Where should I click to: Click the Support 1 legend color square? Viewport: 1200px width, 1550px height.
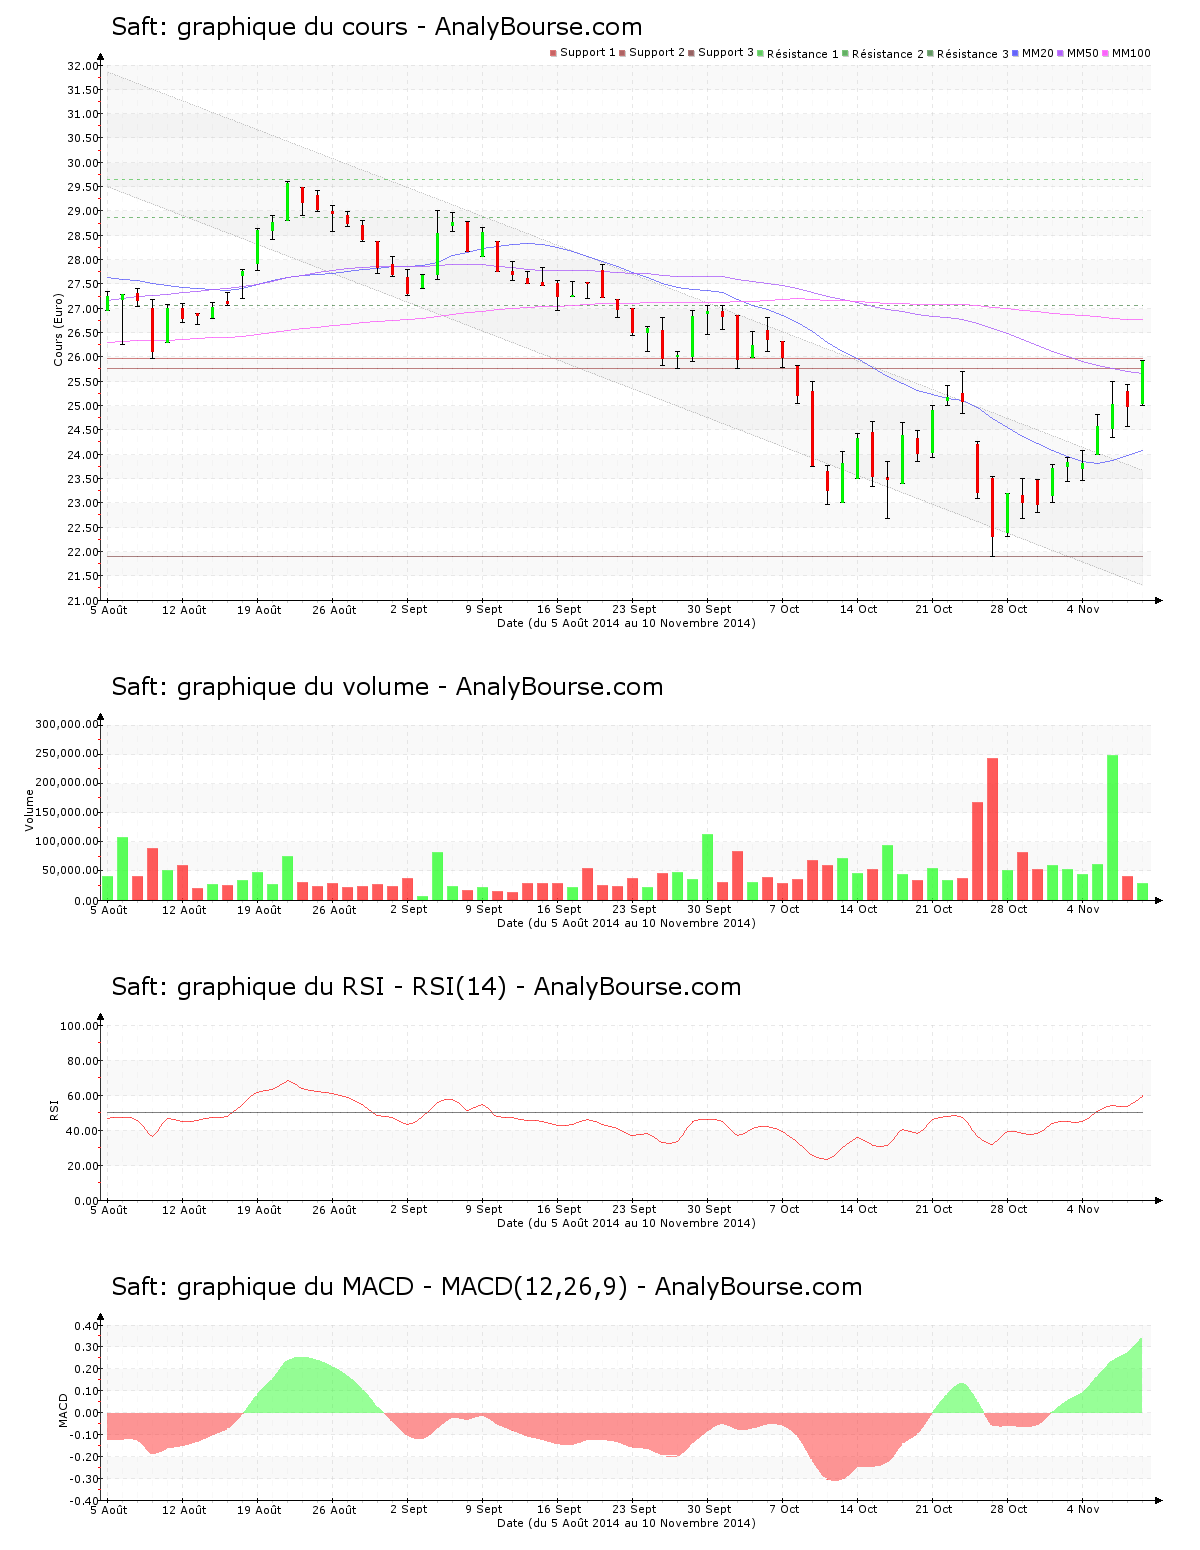tap(553, 53)
